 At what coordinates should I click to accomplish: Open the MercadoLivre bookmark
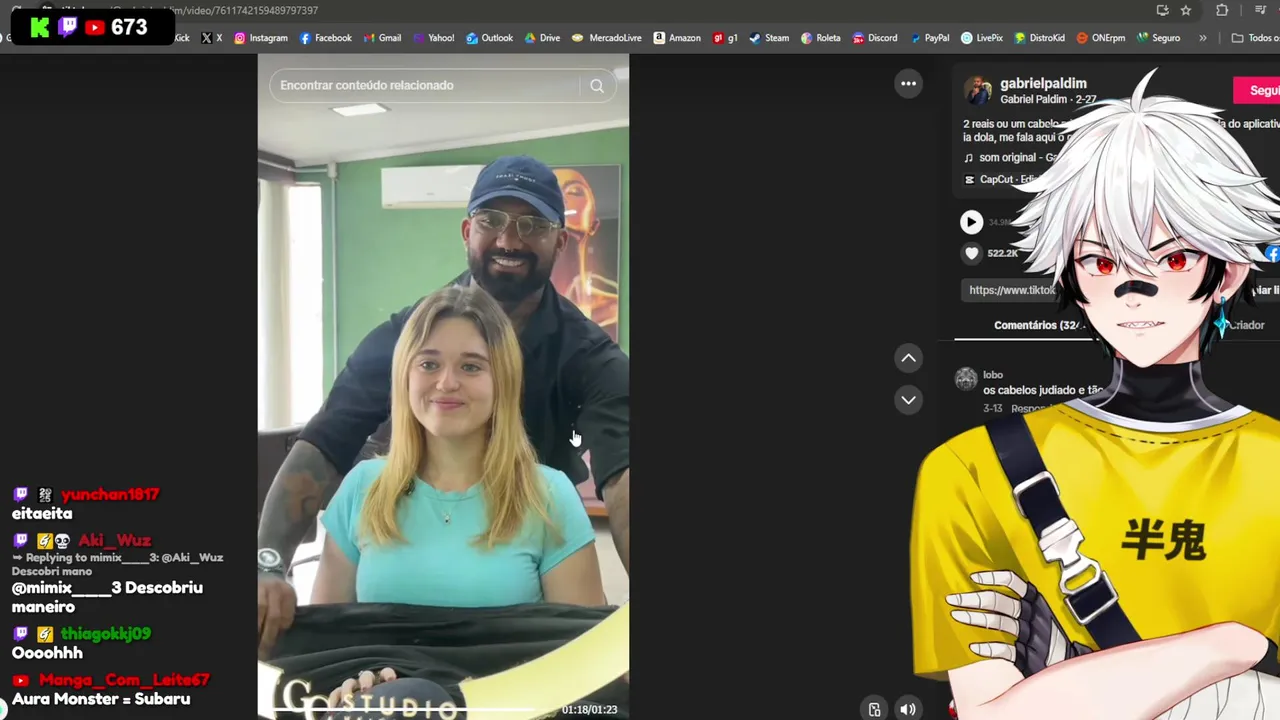pyautogui.click(x=607, y=38)
